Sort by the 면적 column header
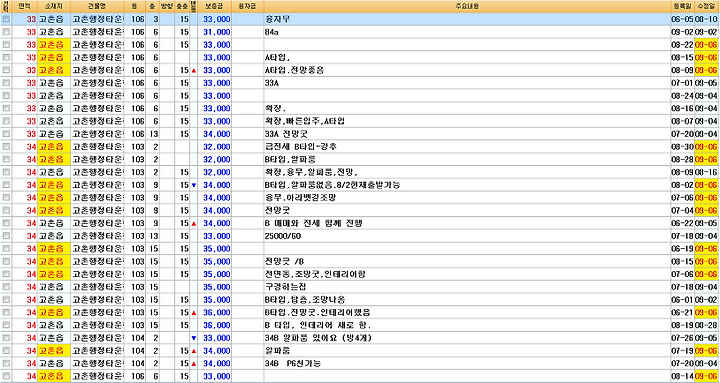This screenshot has width=720, height=383. click(24, 6)
